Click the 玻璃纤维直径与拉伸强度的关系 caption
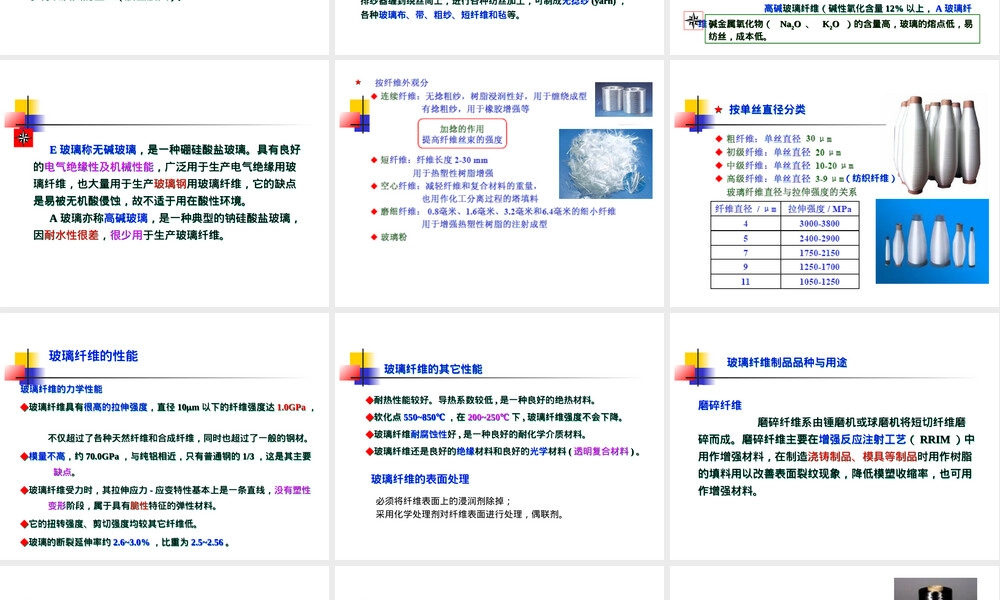Screen dimensions: 1000x600 pyautogui.click(x=791, y=192)
